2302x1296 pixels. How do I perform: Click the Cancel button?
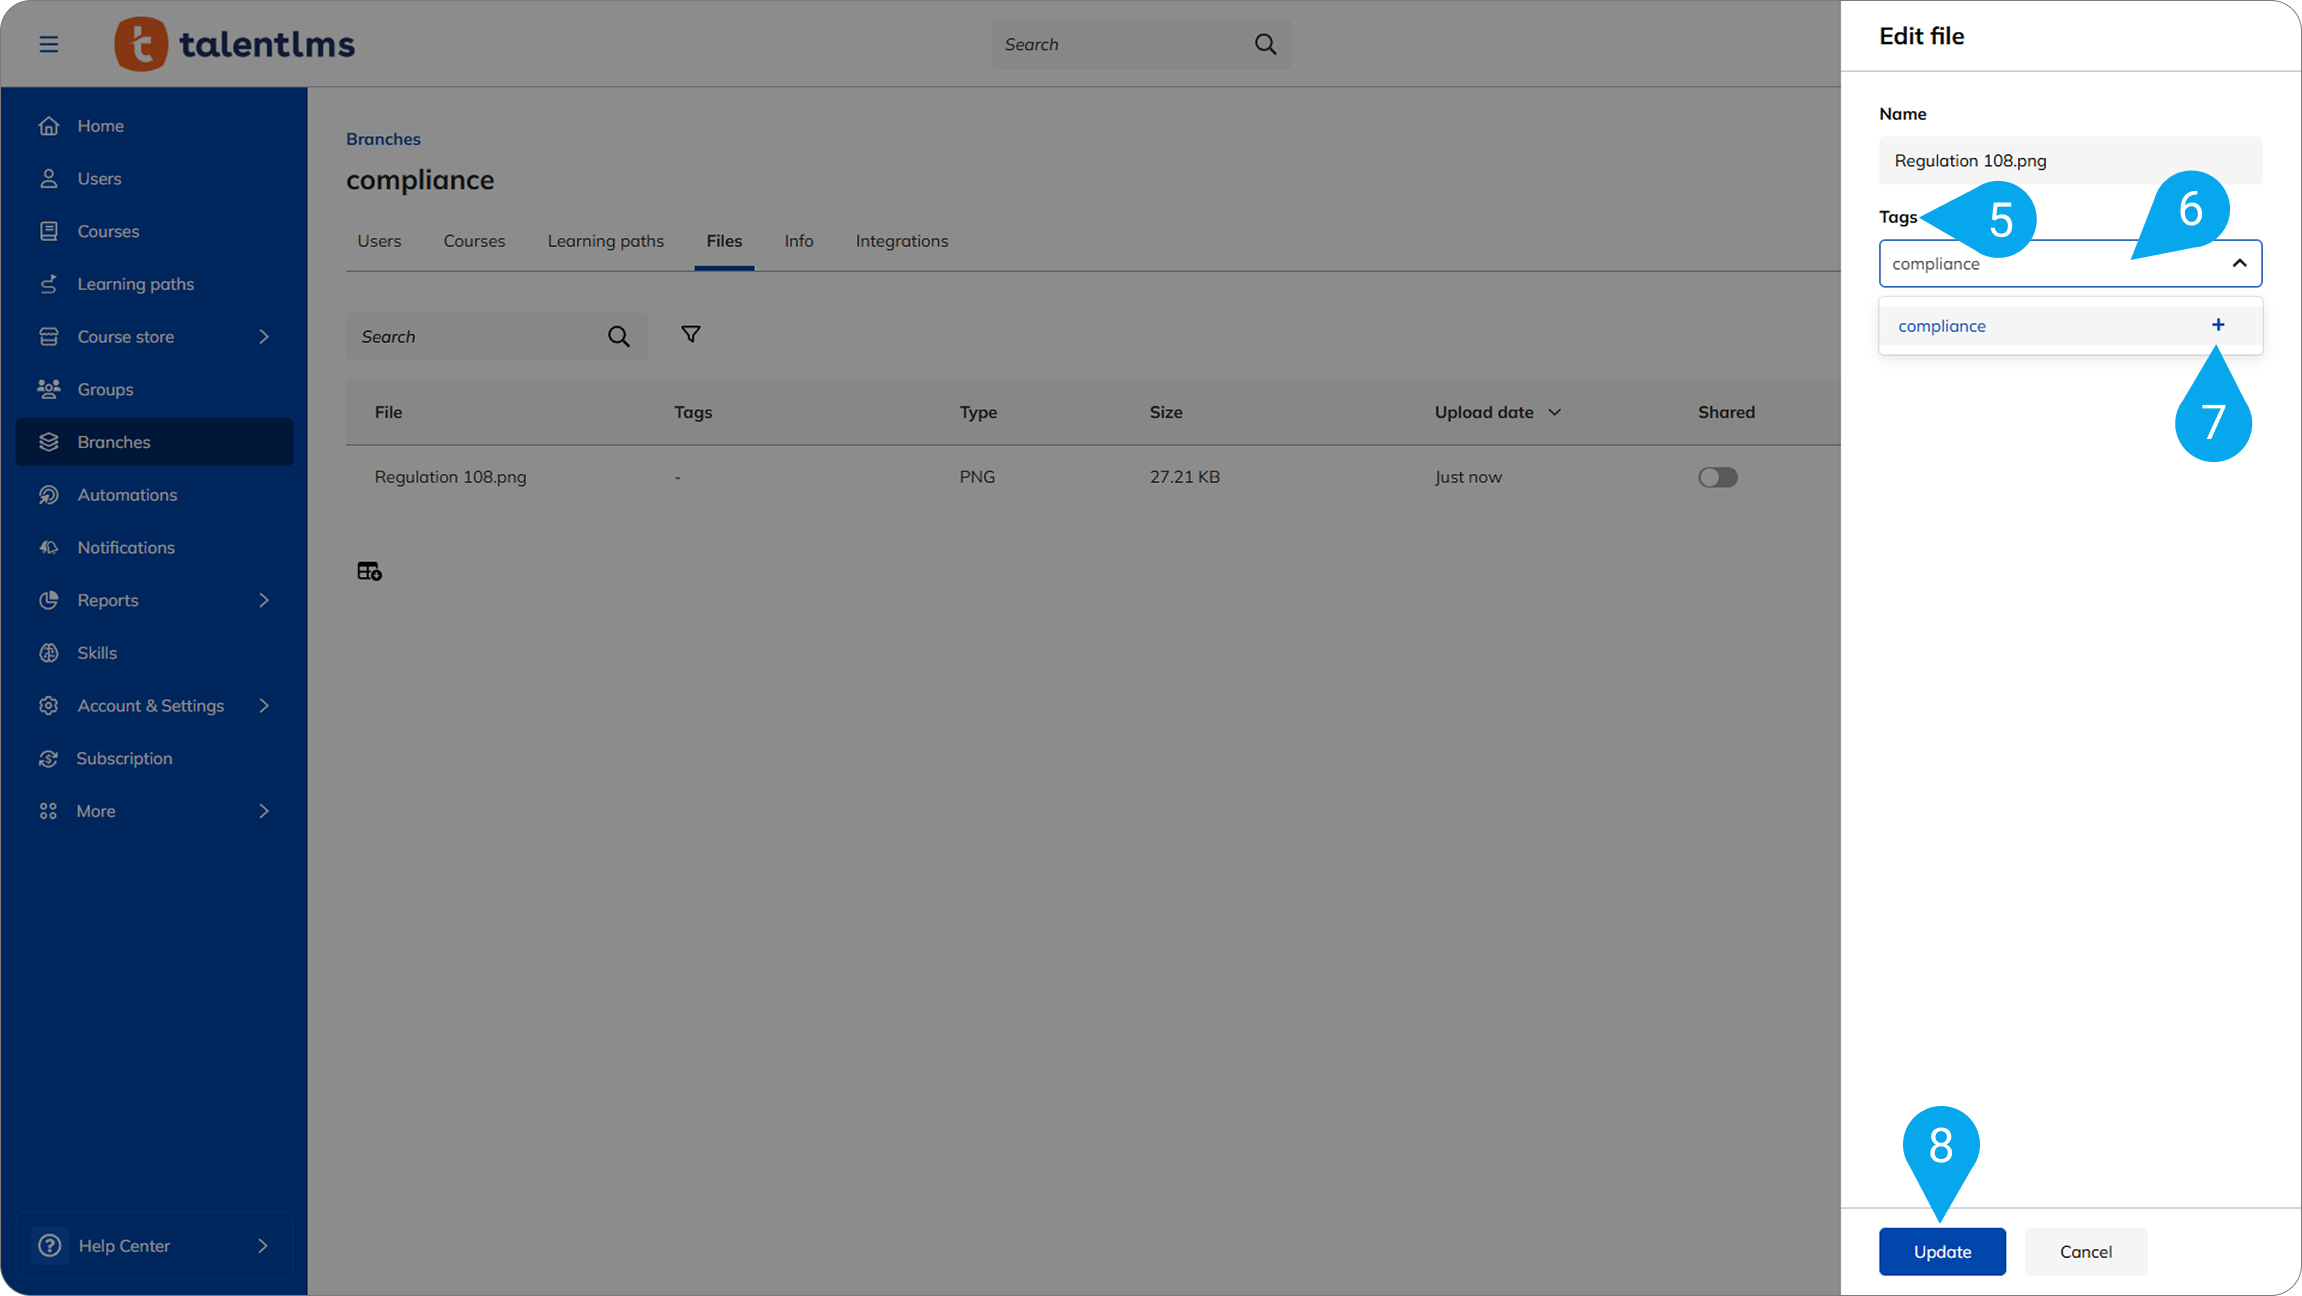pos(2085,1251)
